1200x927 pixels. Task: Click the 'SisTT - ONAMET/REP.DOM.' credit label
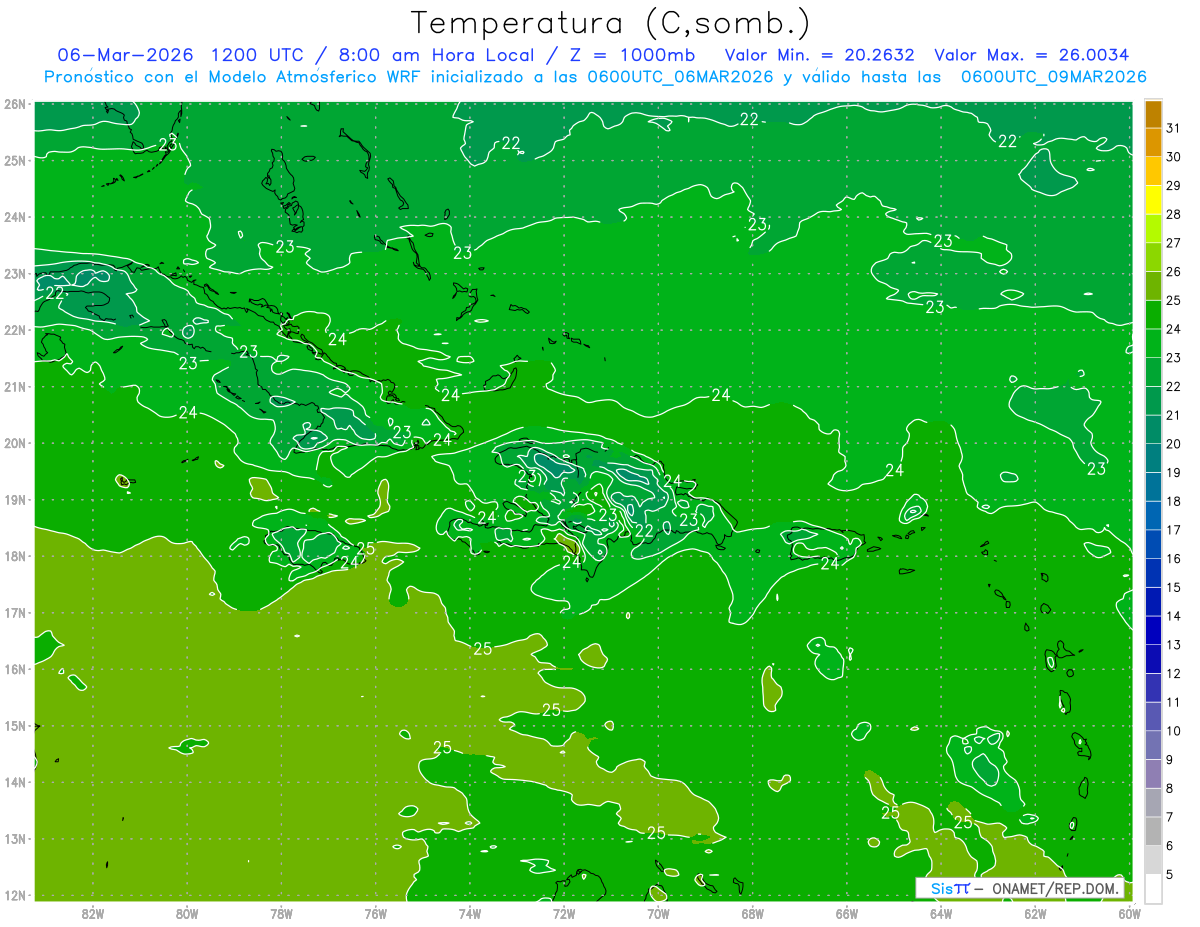[x=1019, y=888]
